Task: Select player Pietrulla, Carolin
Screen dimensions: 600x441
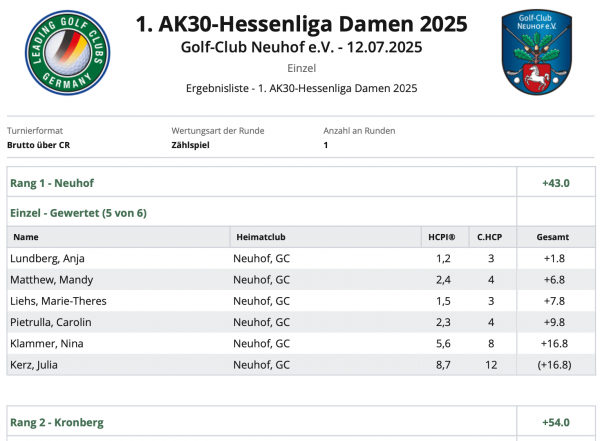Action: tap(51, 322)
